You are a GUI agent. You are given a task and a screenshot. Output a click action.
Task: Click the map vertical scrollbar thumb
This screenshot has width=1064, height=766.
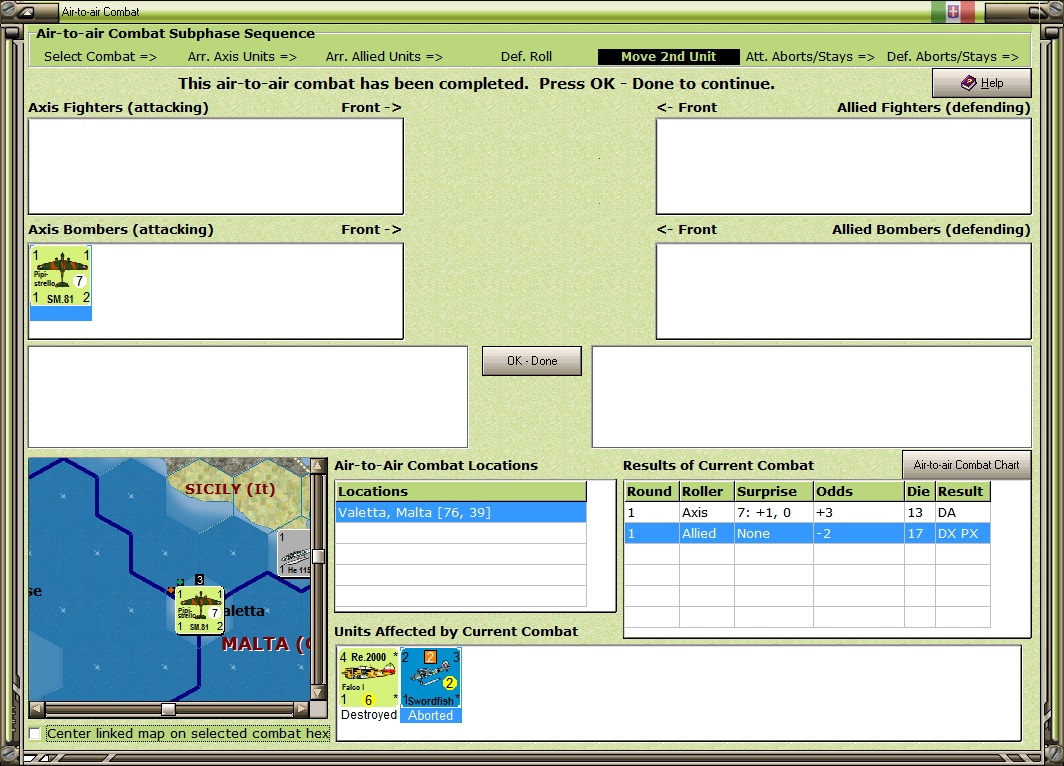[317, 556]
